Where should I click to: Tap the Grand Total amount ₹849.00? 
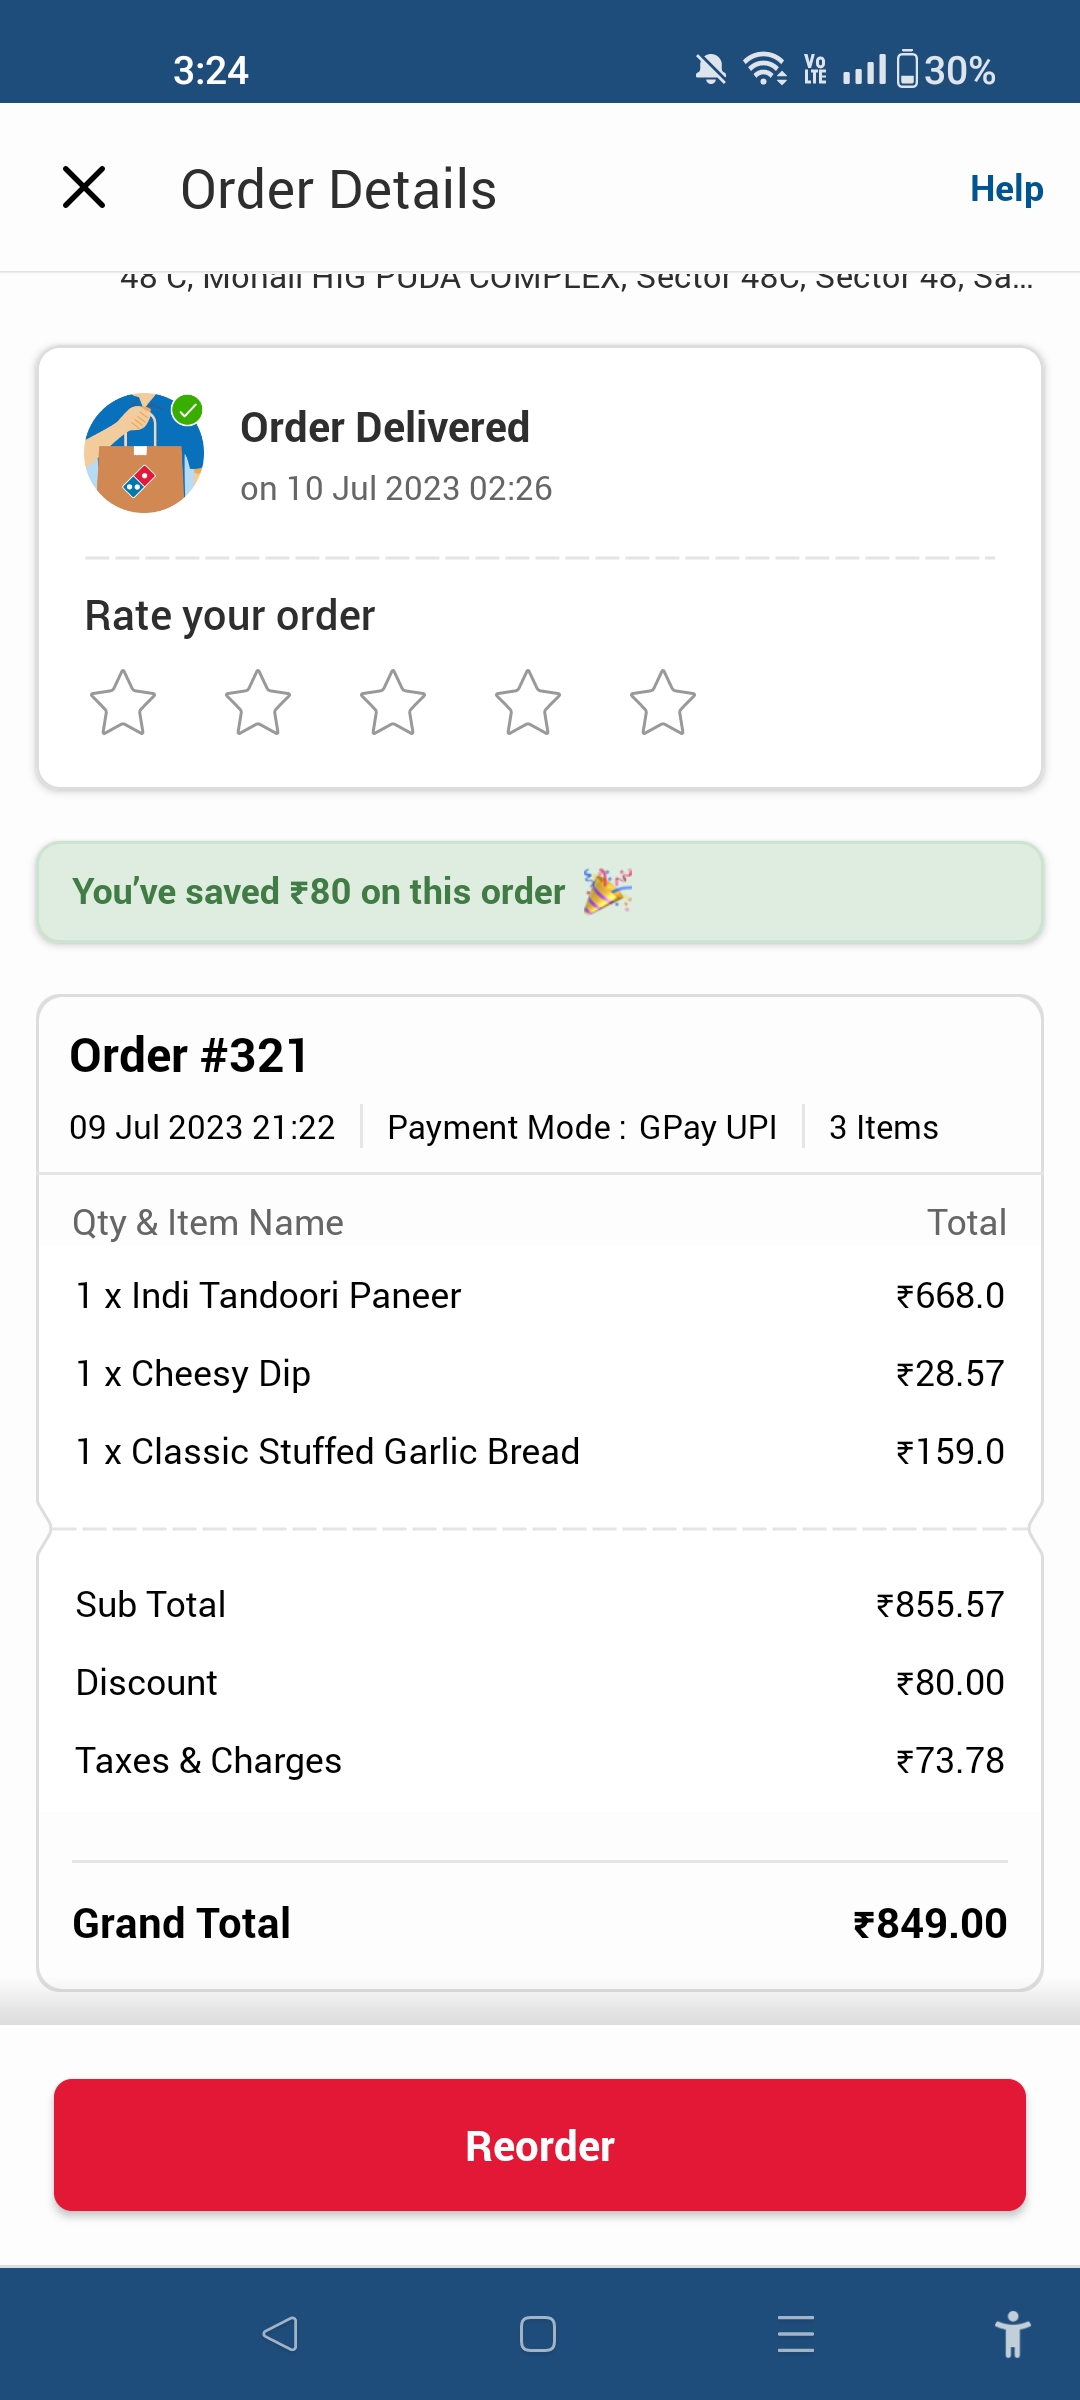(930, 1924)
